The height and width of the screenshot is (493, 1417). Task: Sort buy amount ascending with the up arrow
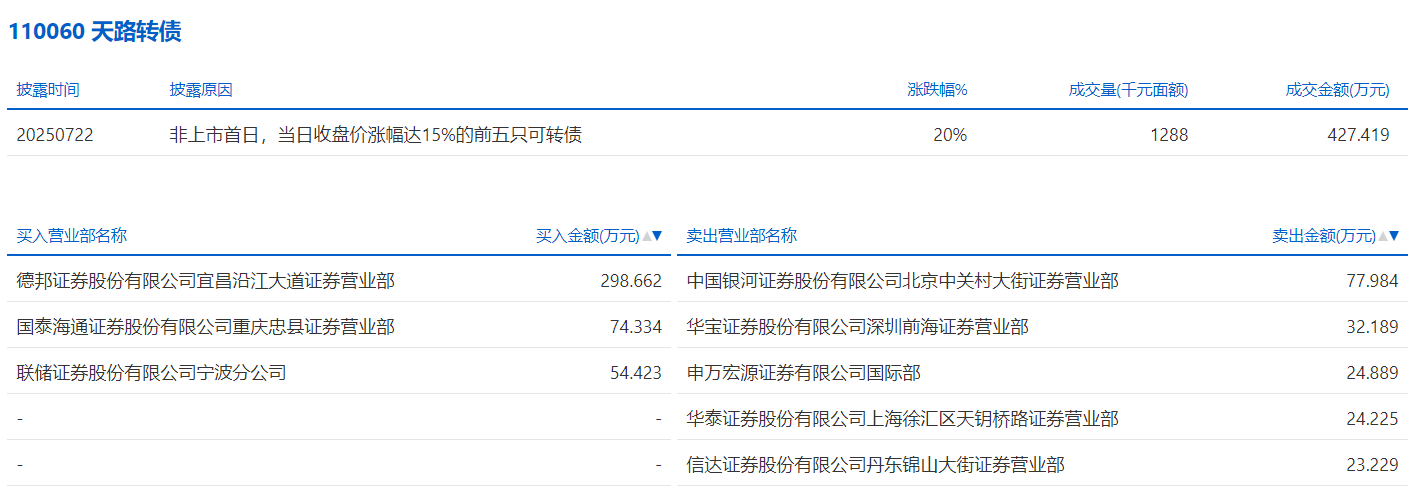click(646, 236)
